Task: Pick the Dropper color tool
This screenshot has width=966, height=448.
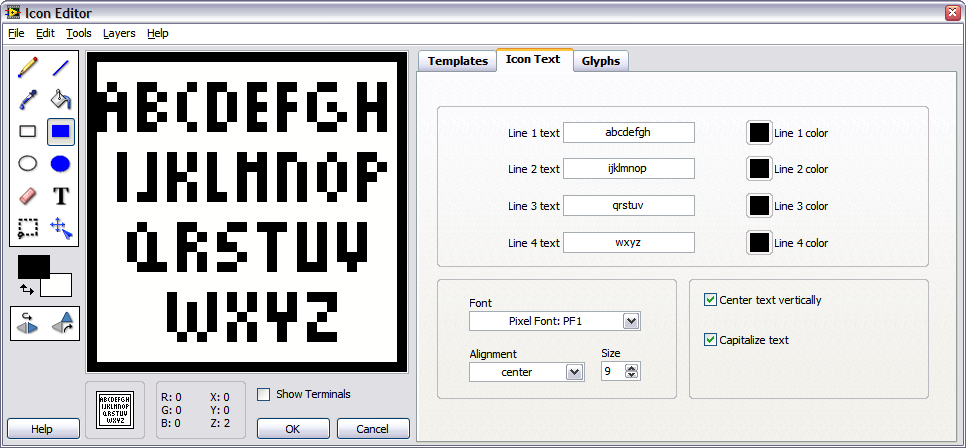Action: click(x=28, y=99)
